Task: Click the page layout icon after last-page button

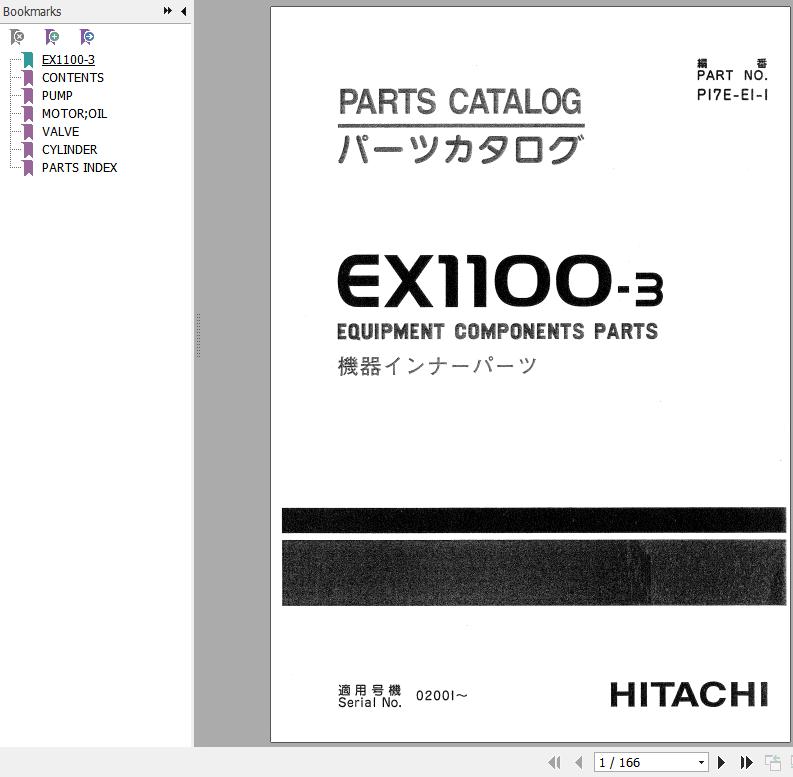Action: [x=773, y=762]
